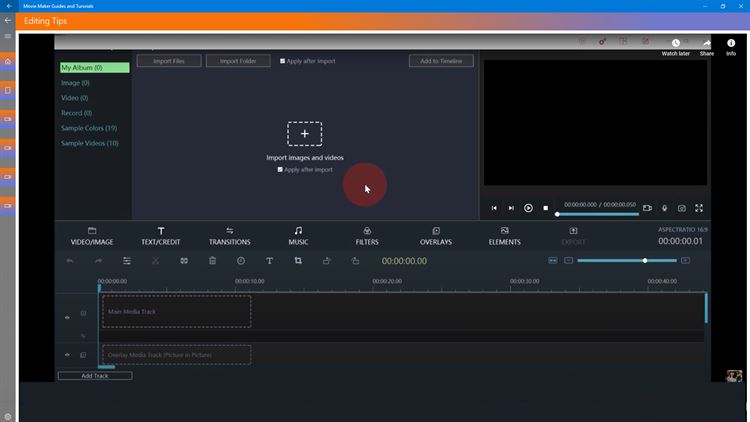This screenshot has height=422, width=750.
Task: Select Sample Colors (19) in the album list
Action: click(89, 128)
